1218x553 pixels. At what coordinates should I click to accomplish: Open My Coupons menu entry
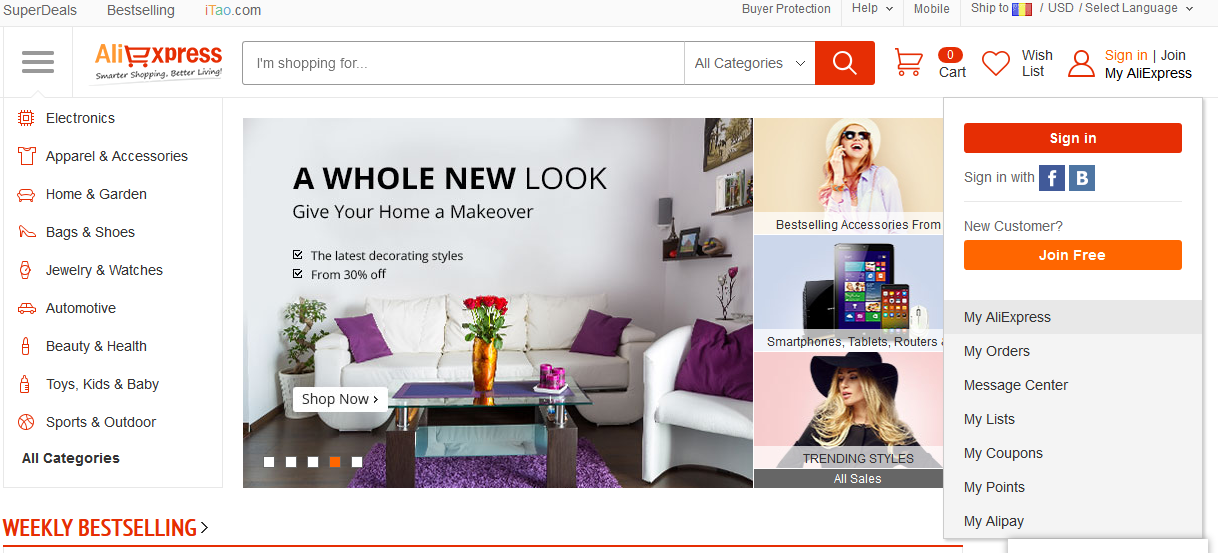tap(1073, 453)
